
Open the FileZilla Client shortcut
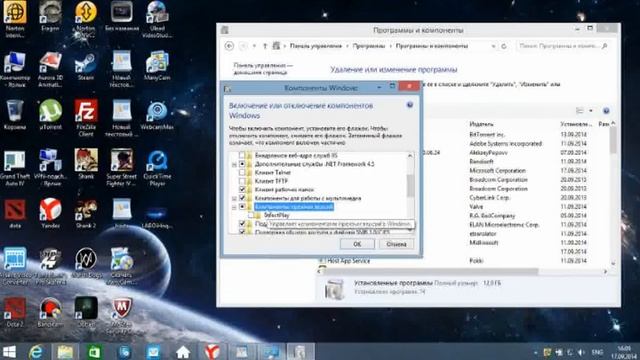coord(86,118)
